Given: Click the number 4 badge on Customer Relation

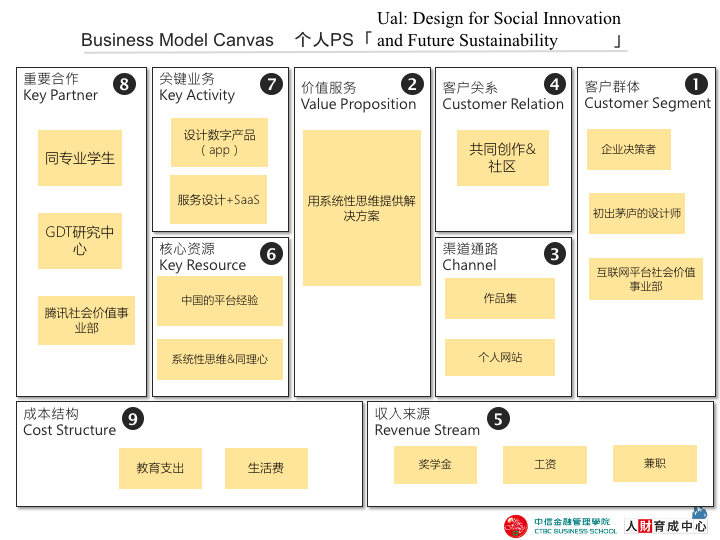Looking at the screenshot, I should [x=555, y=84].
